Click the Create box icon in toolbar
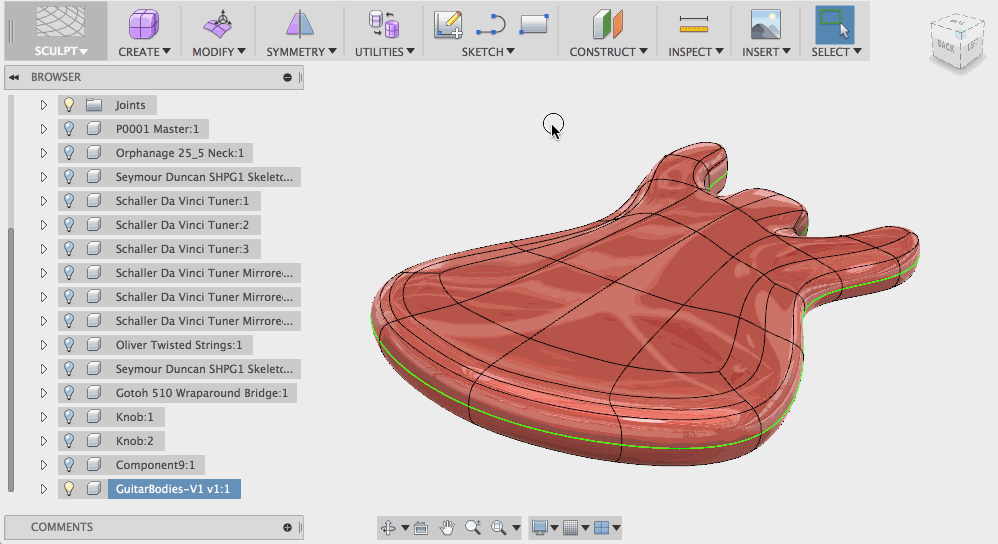This screenshot has height=544, width=998. click(x=144, y=24)
